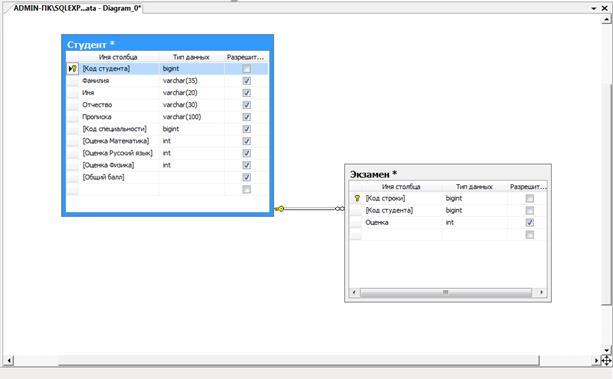Screen dimensions: 613x379
Task: Toggle allow nulls for Код строки
Action: point(529,198)
